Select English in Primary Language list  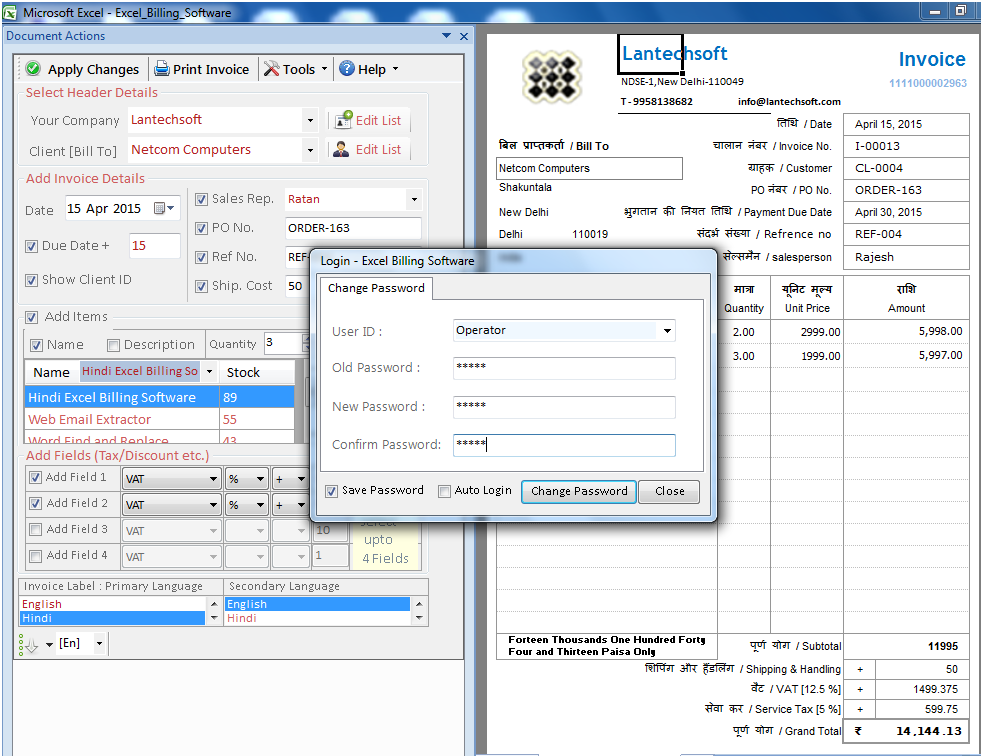click(x=113, y=604)
